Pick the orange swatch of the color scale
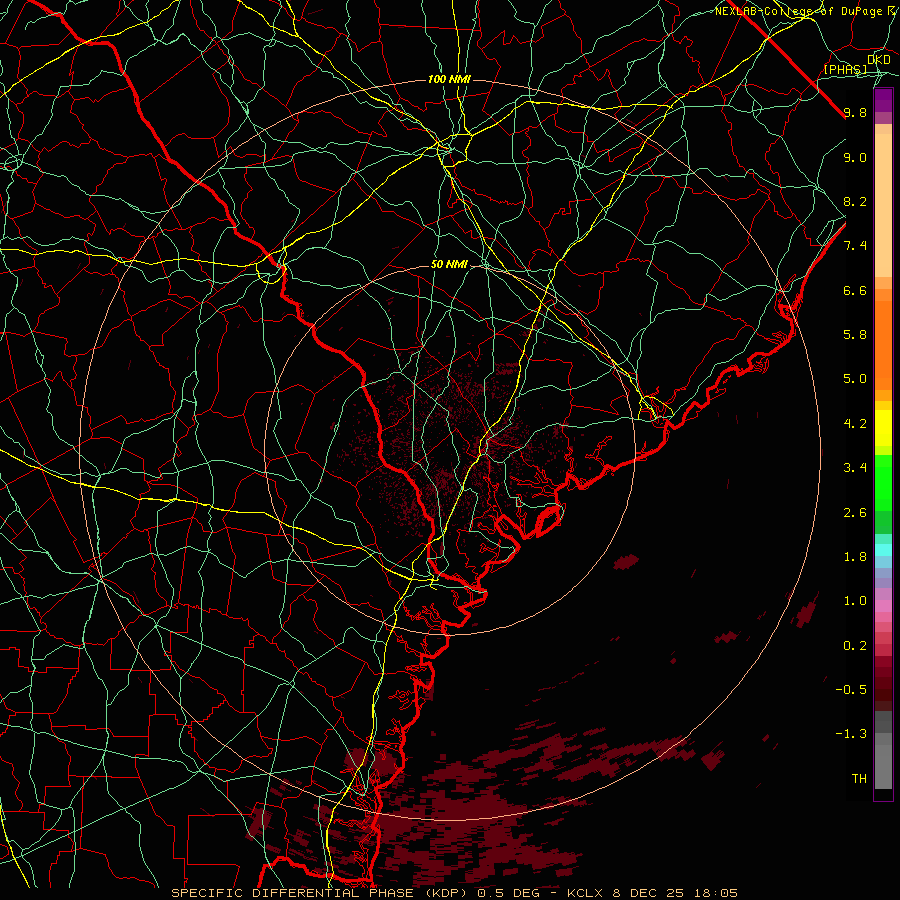Screen dimensions: 900x900 pyautogui.click(x=883, y=344)
